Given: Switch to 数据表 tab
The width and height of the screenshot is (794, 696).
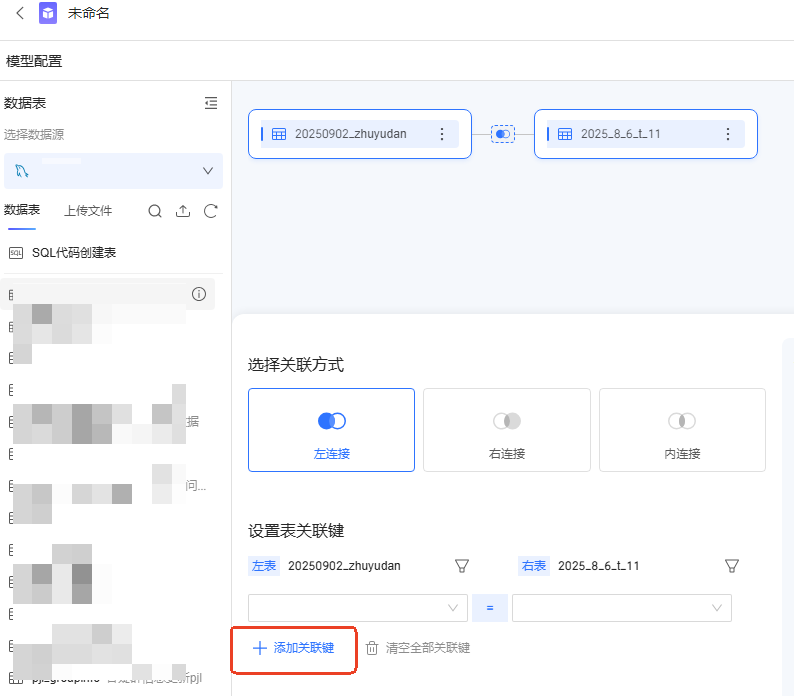Looking at the screenshot, I should pos(22,210).
